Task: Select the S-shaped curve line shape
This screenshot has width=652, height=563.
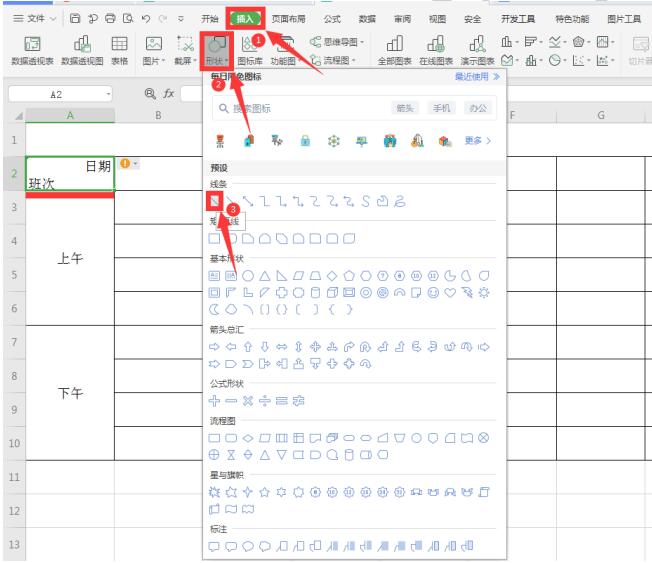Action: tap(366, 202)
